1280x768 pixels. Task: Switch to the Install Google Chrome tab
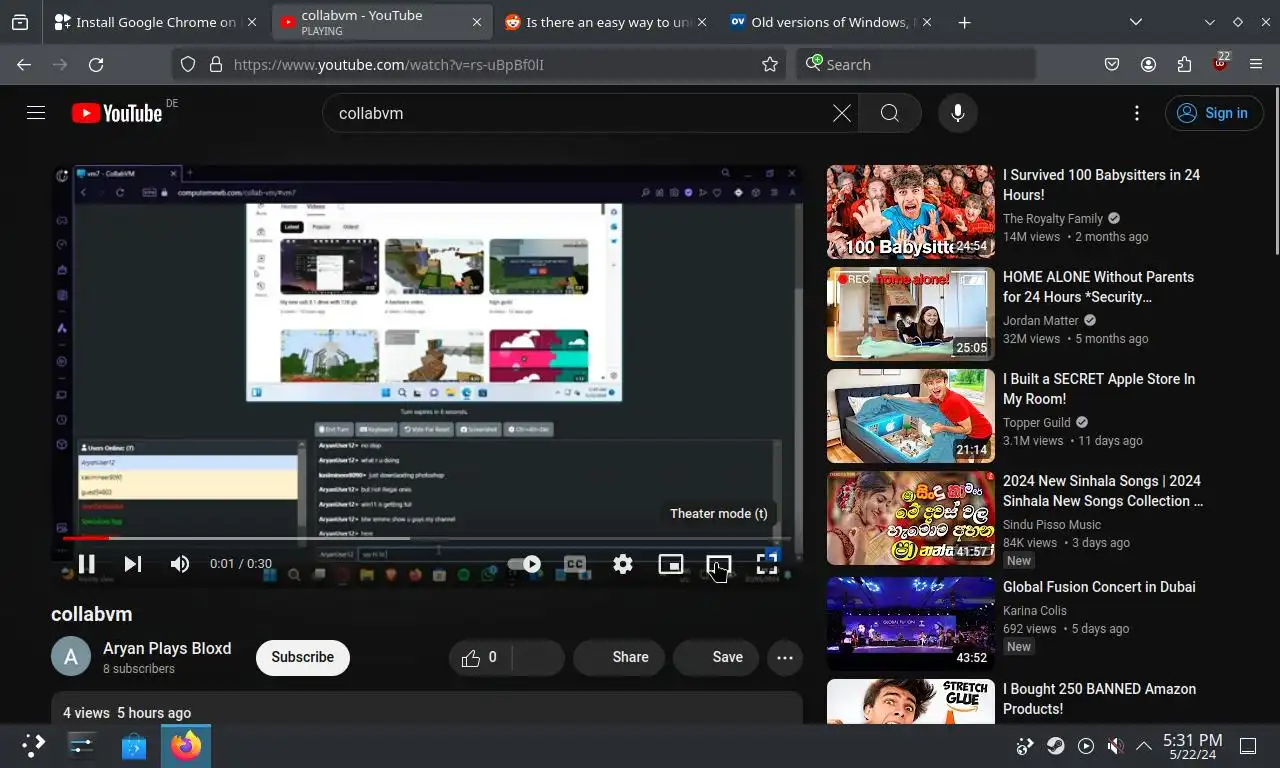tap(155, 22)
